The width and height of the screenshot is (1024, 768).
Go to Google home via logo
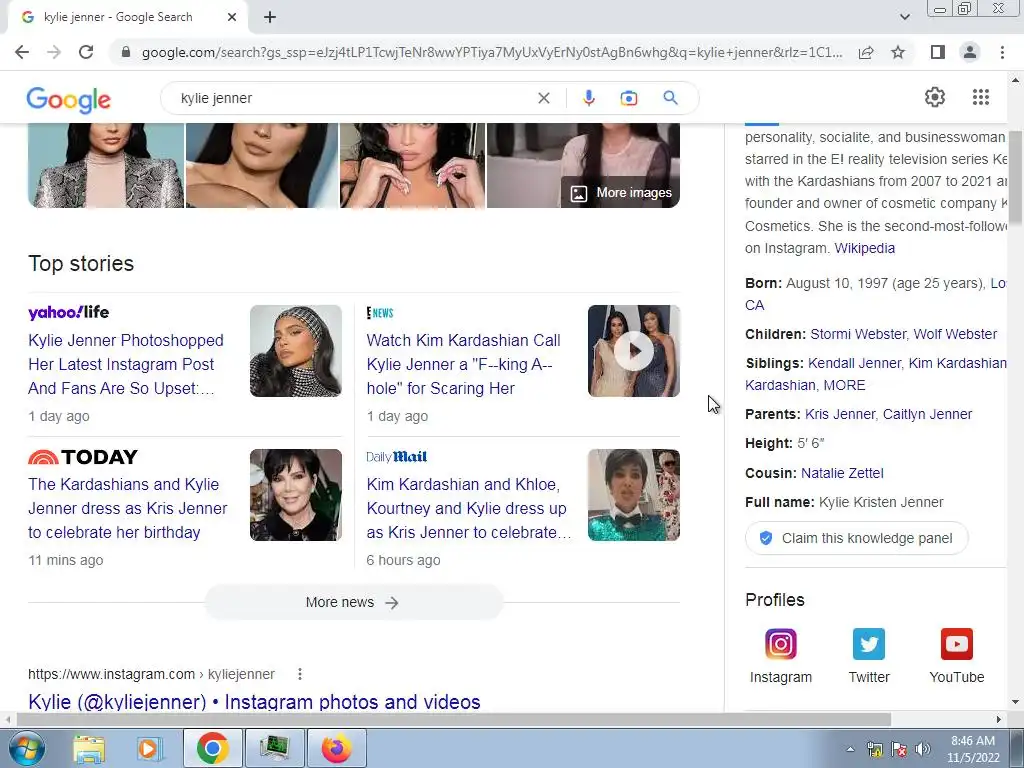(69, 99)
